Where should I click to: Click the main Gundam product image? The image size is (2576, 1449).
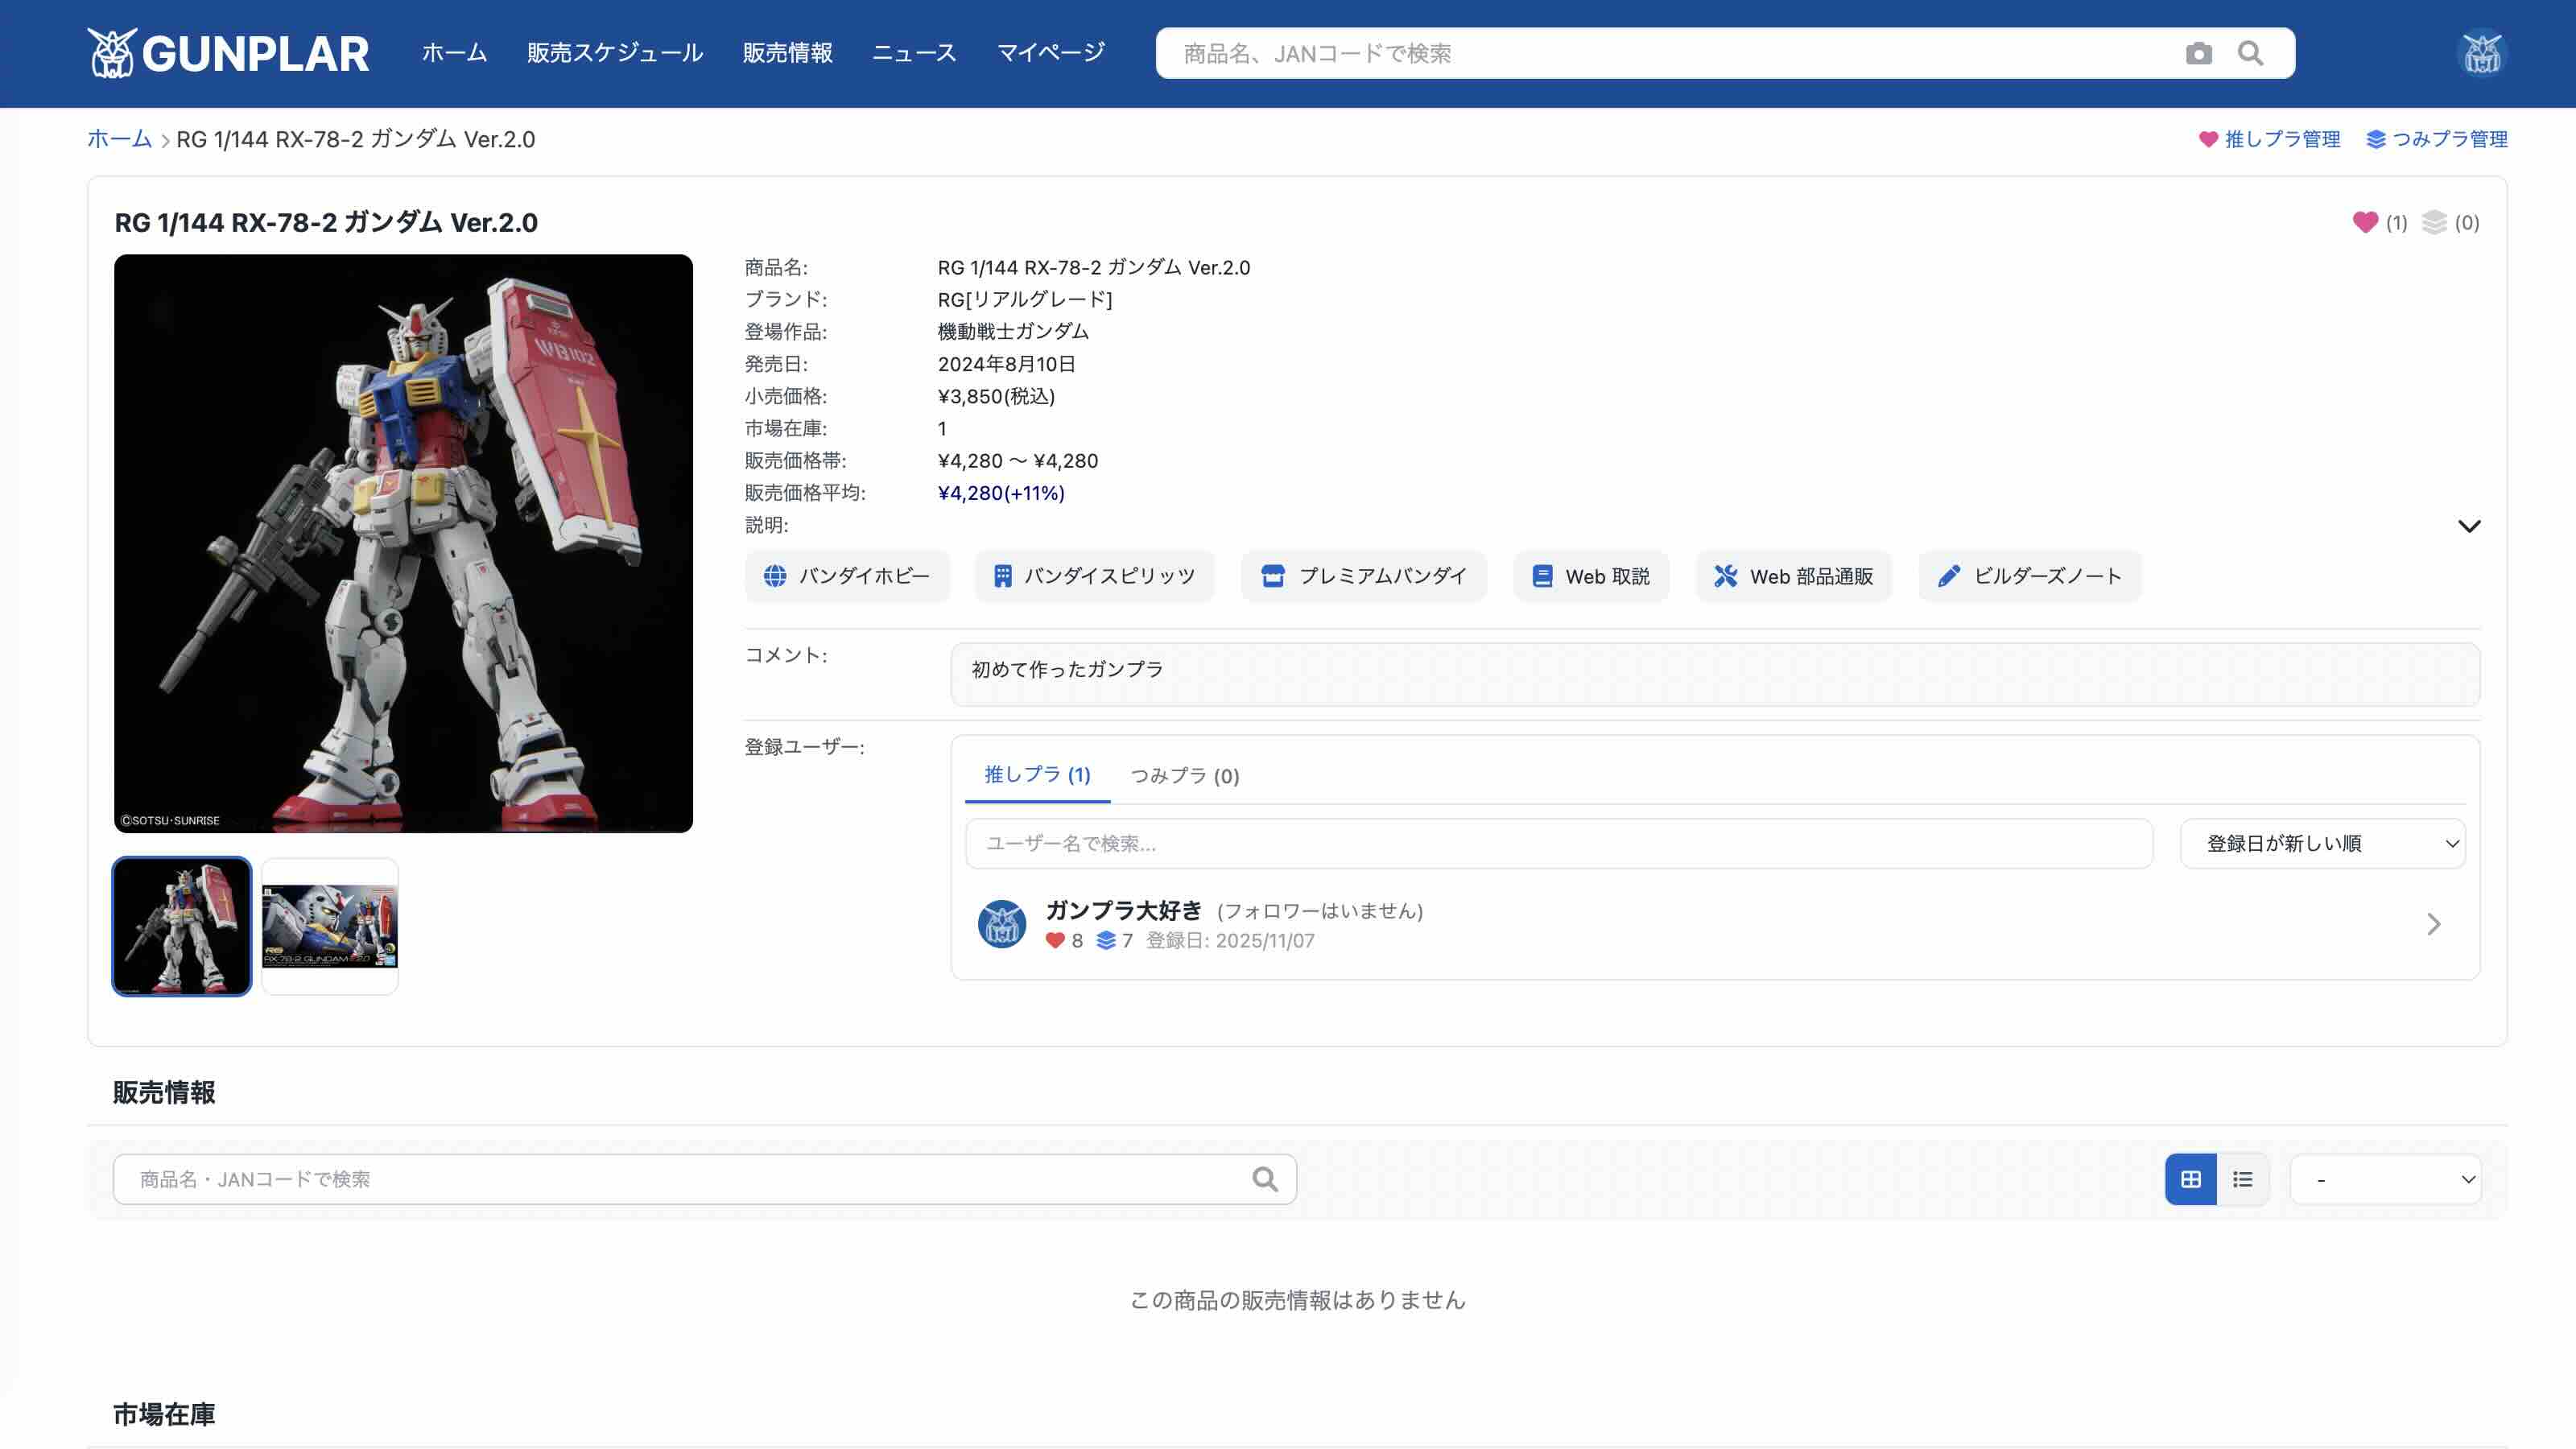403,543
